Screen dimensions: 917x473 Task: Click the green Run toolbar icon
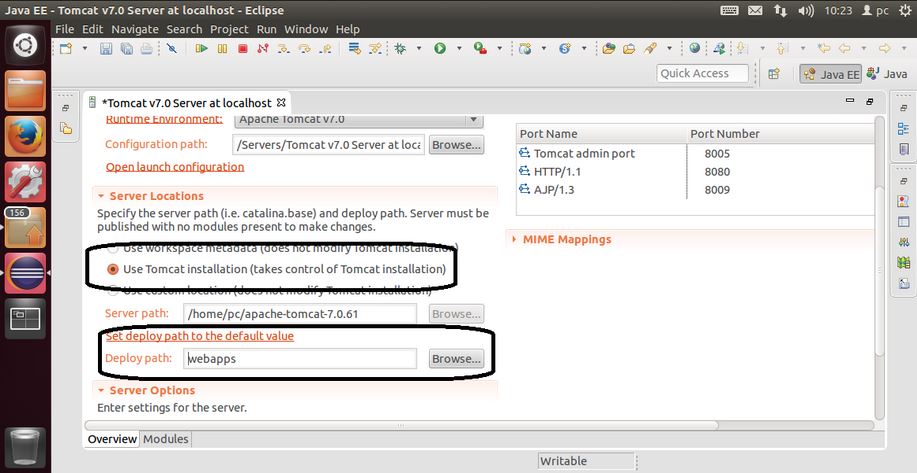click(439, 48)
